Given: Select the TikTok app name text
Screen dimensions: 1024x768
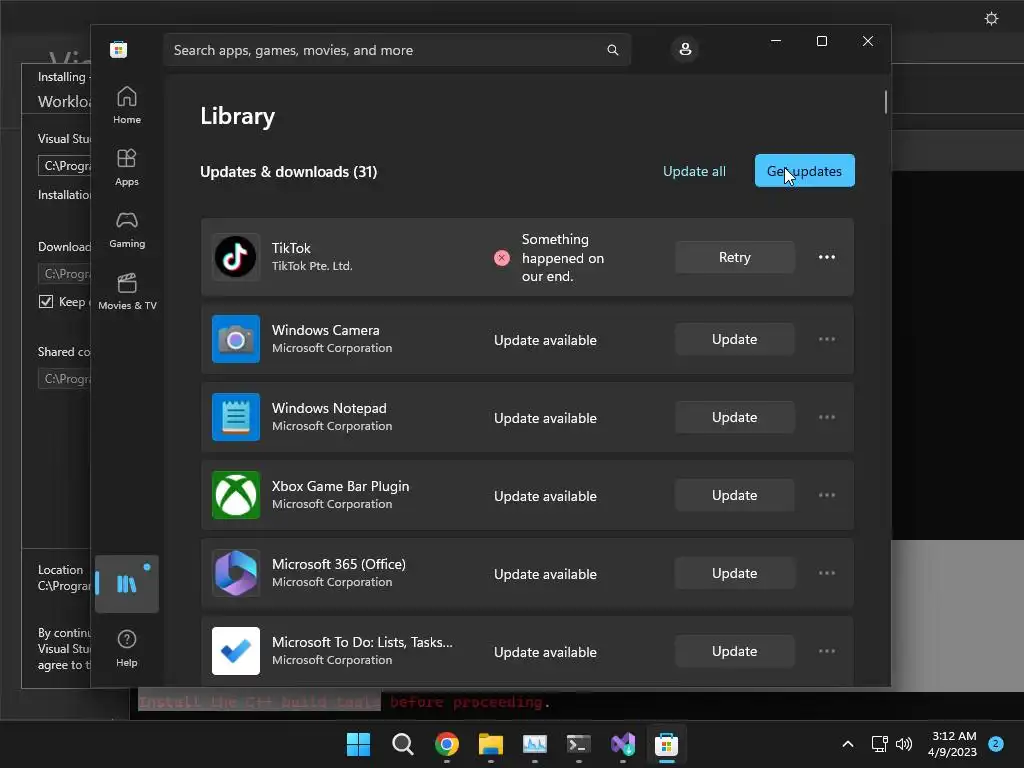Looking at the screenshot, I should [291, 248].
